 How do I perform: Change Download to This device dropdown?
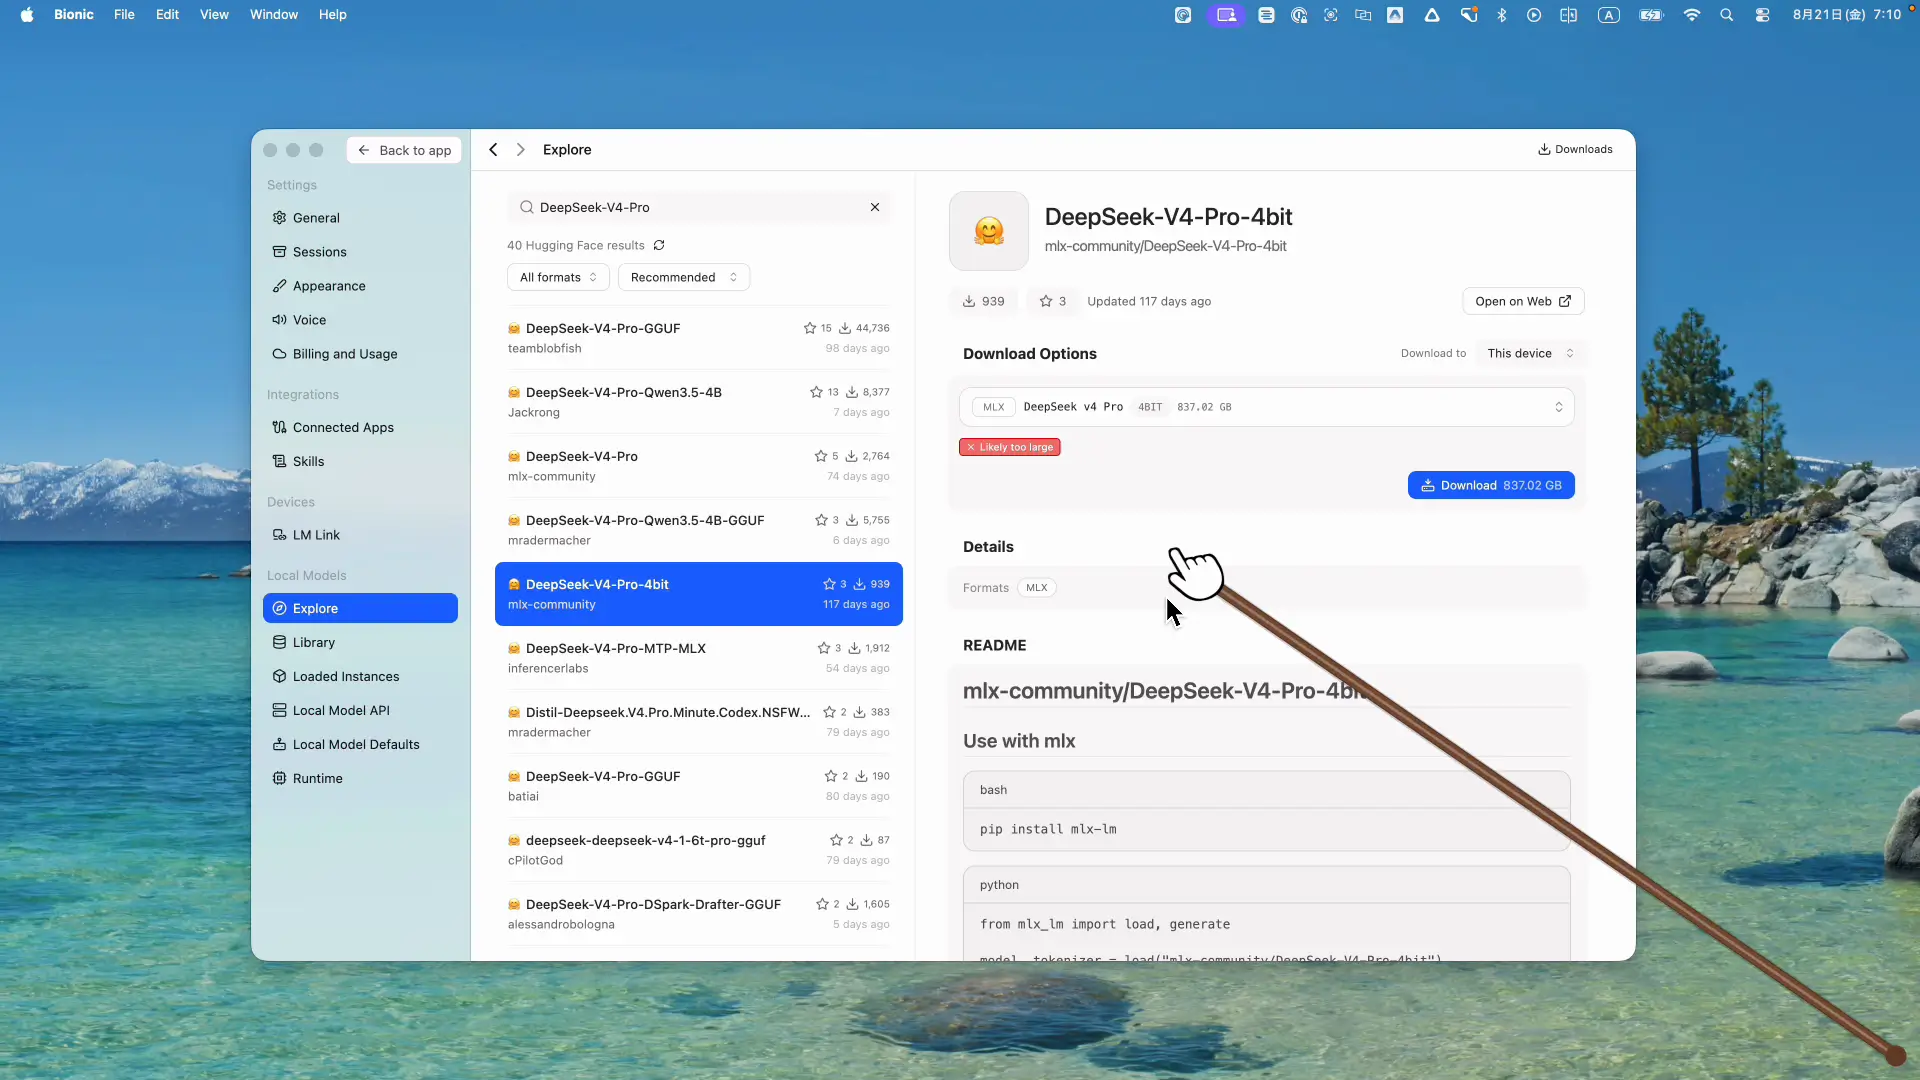pyautogui.click(x=1530, y=353)
